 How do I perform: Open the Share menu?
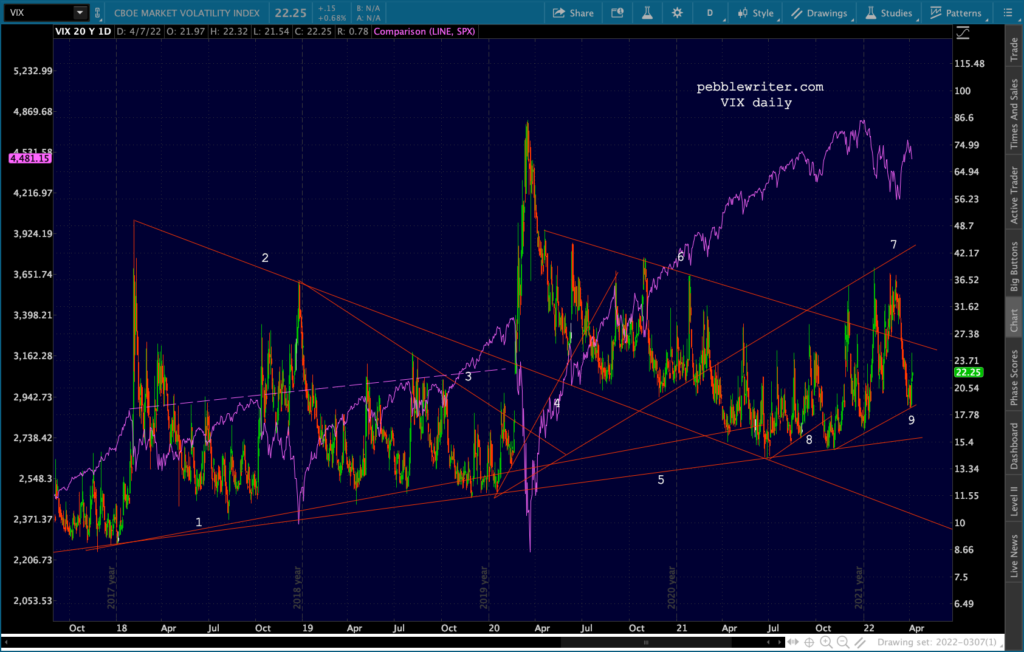573,13
